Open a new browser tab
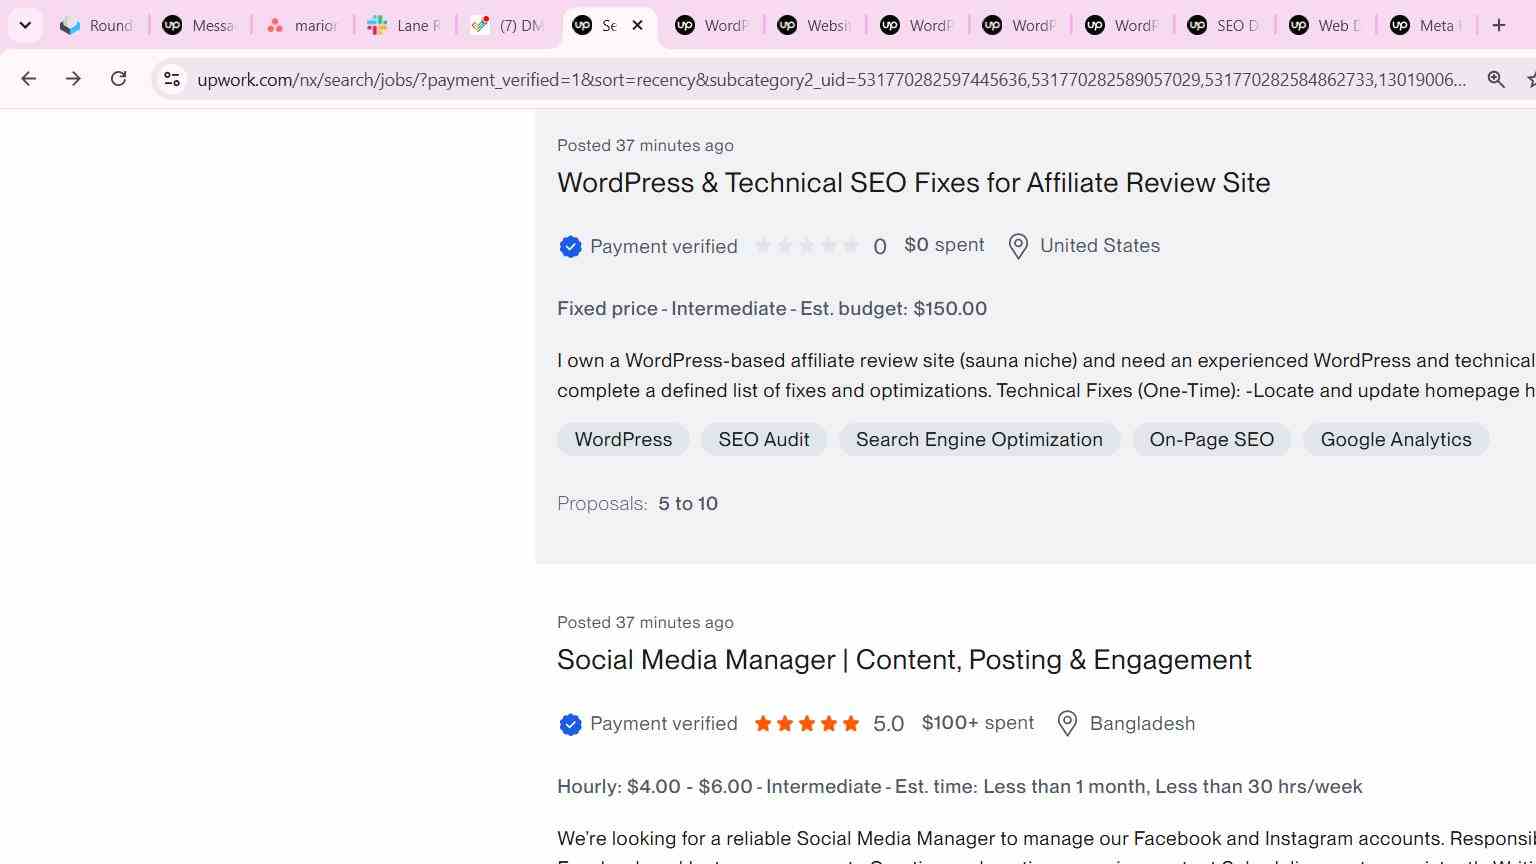This screenshot has height=864, width=1536. point(1498,25)
